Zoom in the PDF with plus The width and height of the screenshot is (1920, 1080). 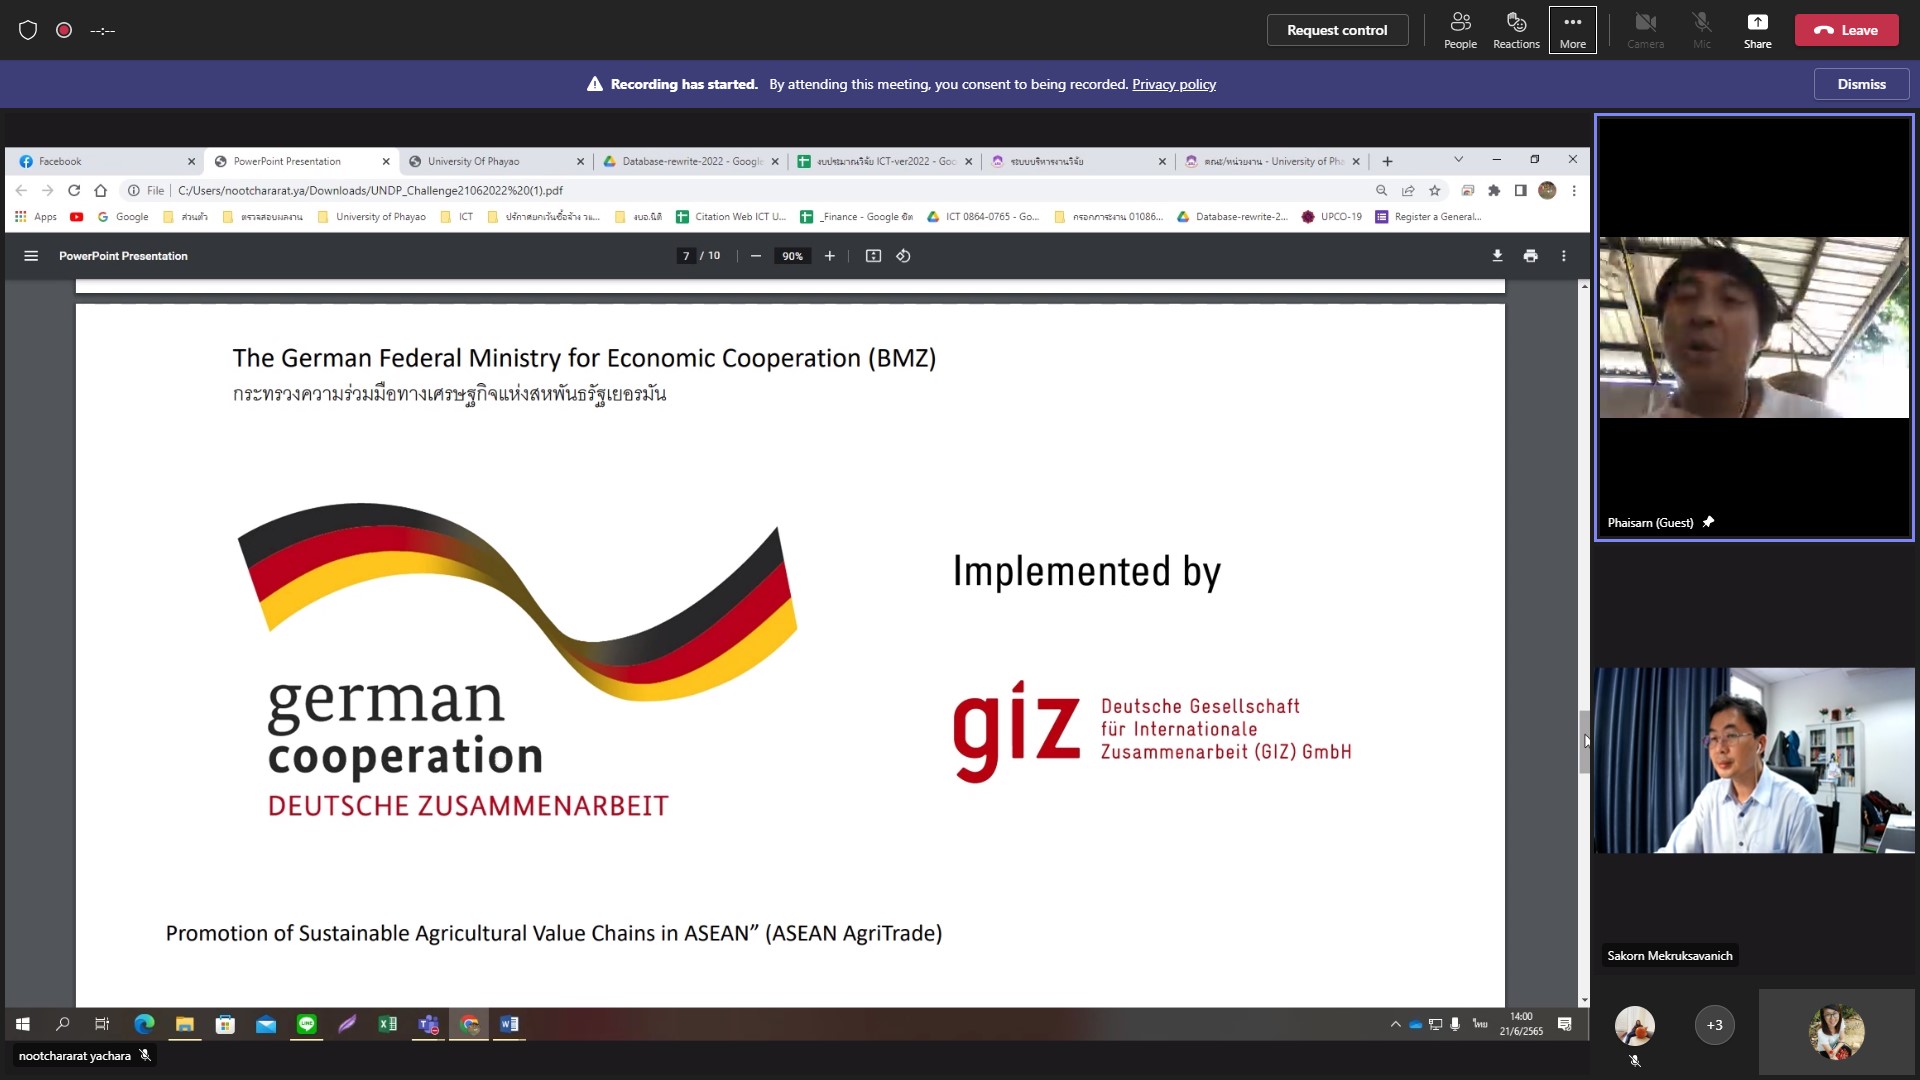(829, 256)
